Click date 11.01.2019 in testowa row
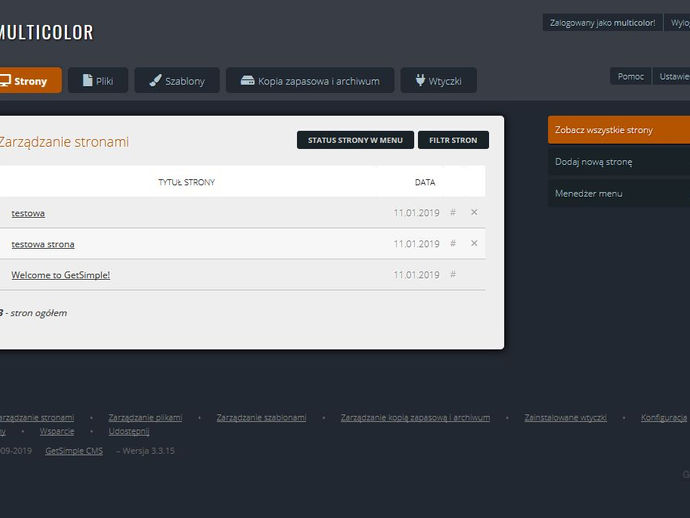 pos(416,213)
